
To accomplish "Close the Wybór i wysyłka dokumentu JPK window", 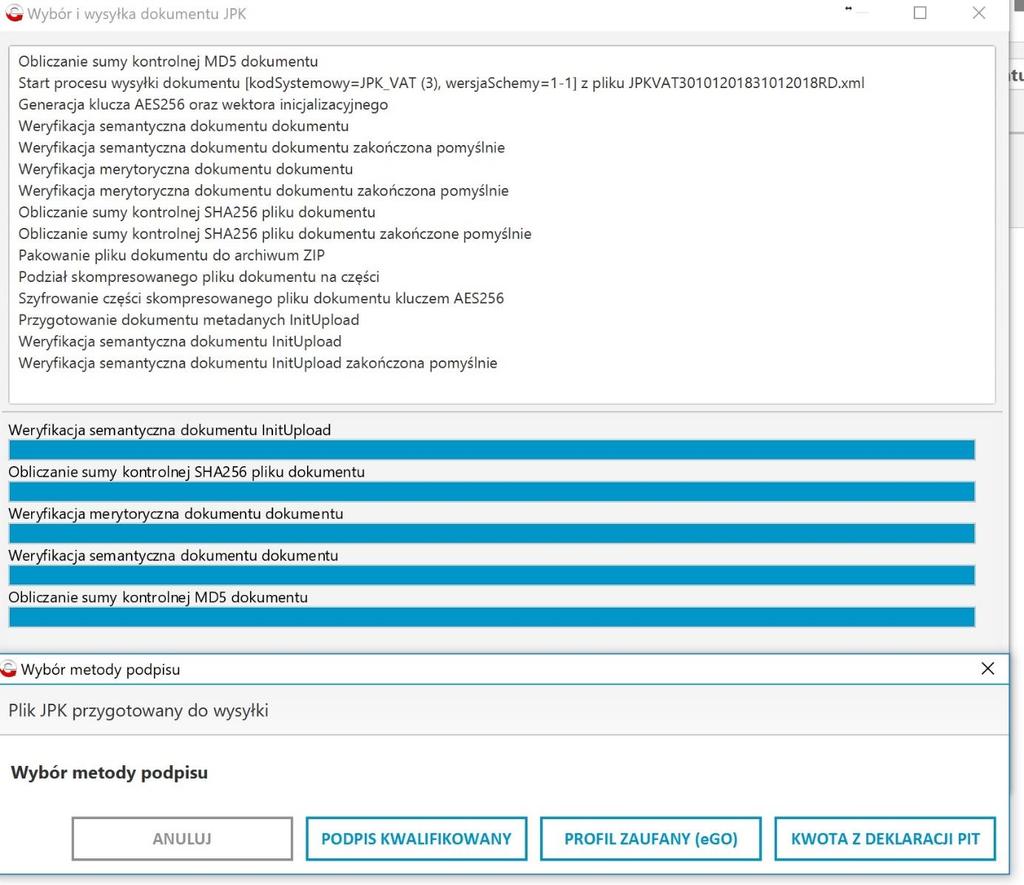I will (978, 12).
